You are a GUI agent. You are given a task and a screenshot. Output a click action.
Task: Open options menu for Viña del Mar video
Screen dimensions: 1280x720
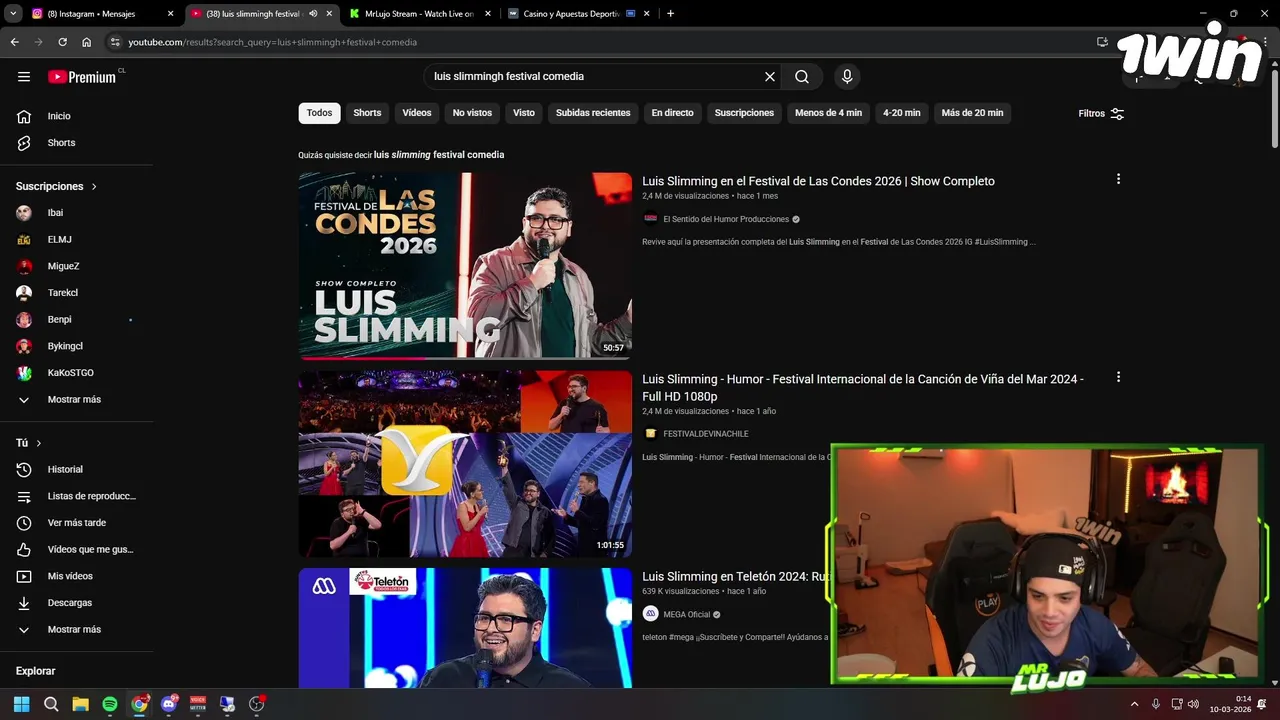tap(1118, 377)
